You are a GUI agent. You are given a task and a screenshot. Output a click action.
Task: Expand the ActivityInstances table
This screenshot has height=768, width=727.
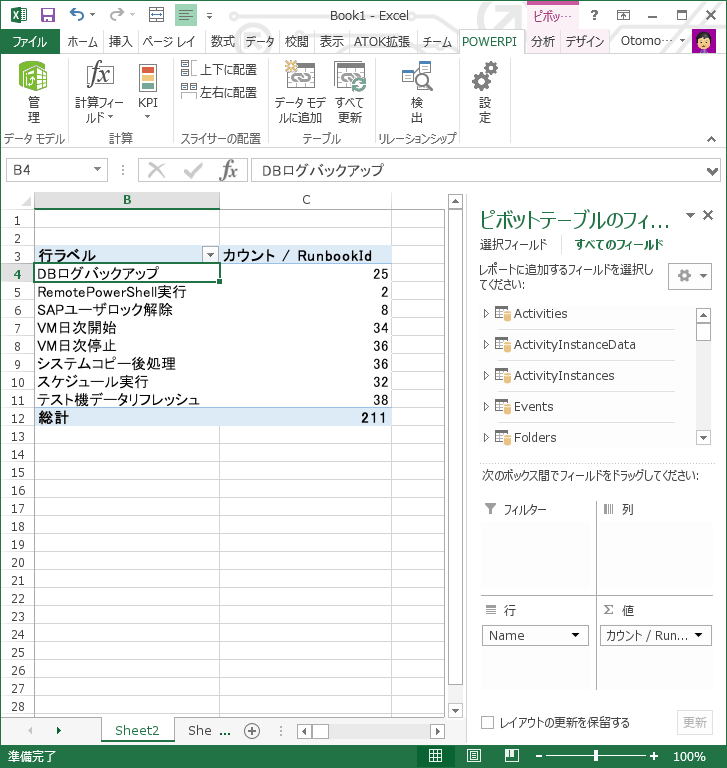[486, 376]
